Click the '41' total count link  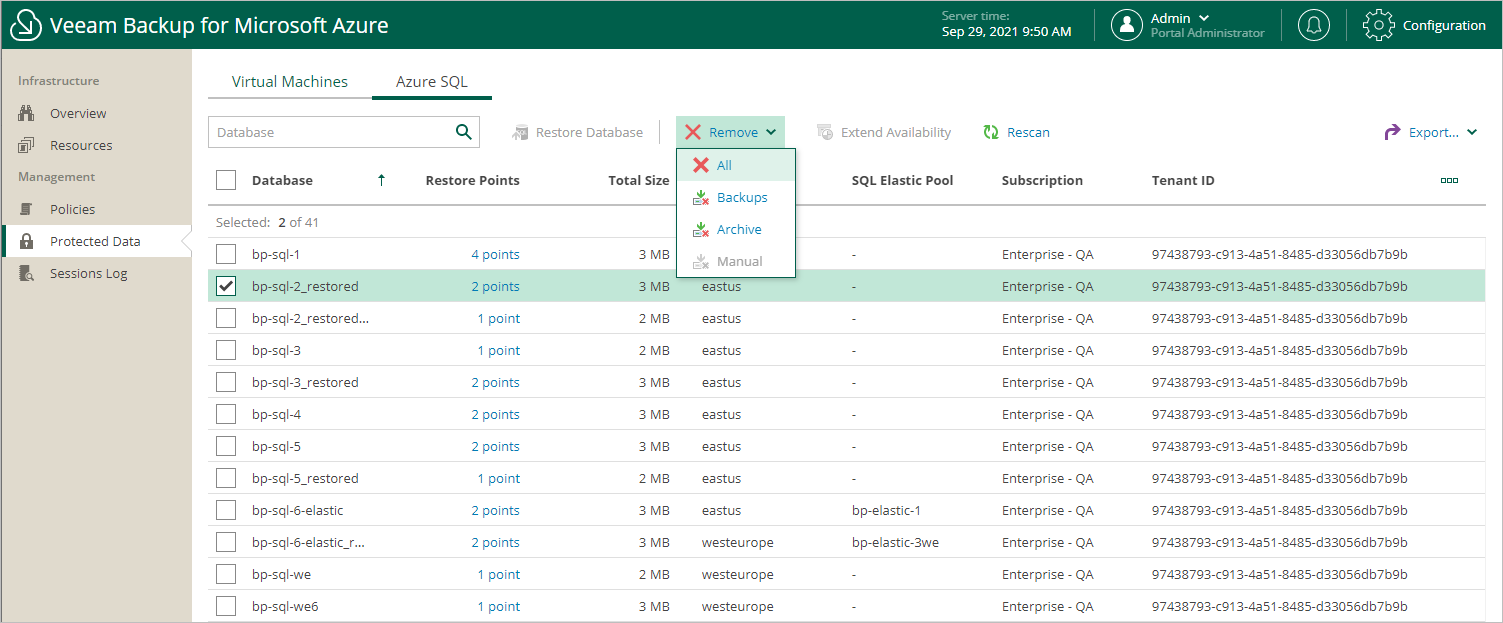(x=312, y=222)
